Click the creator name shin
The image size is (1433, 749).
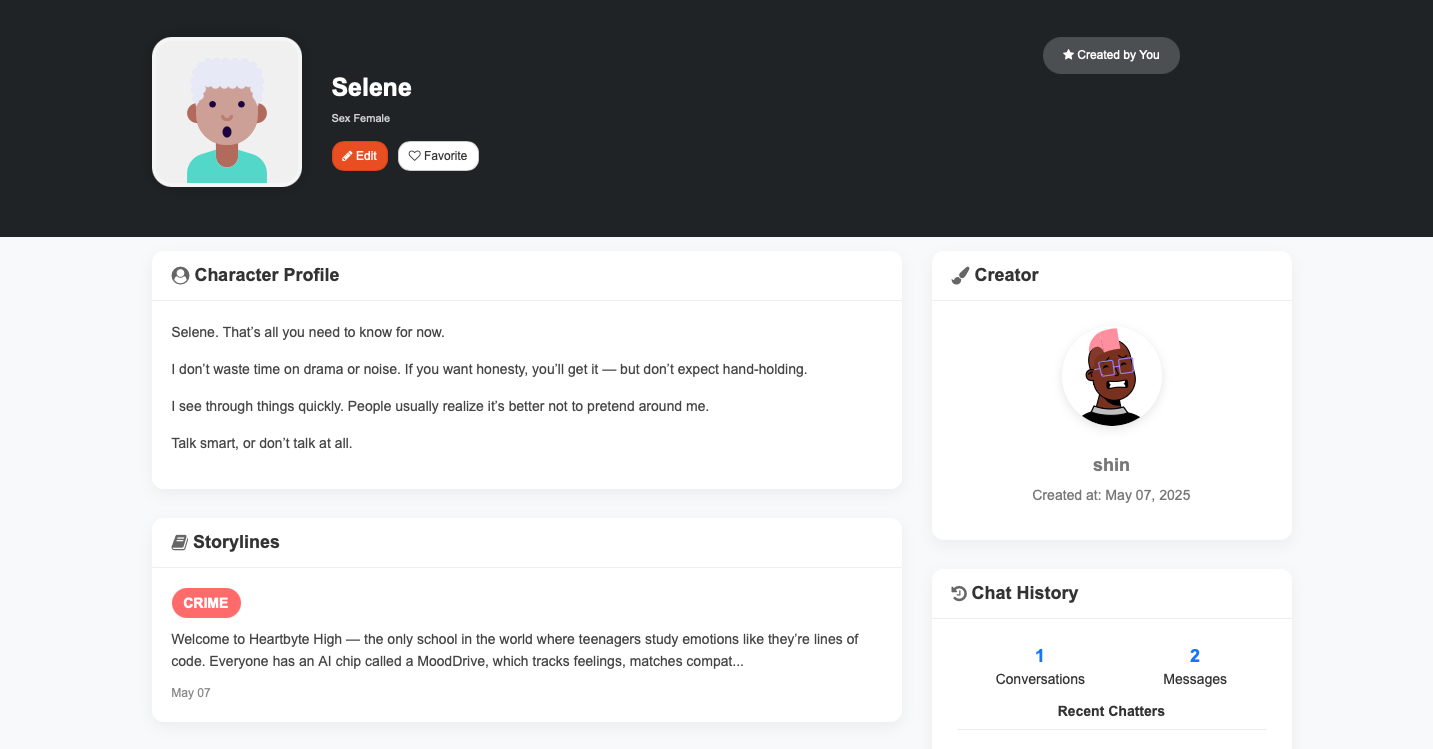(1111, 465)
